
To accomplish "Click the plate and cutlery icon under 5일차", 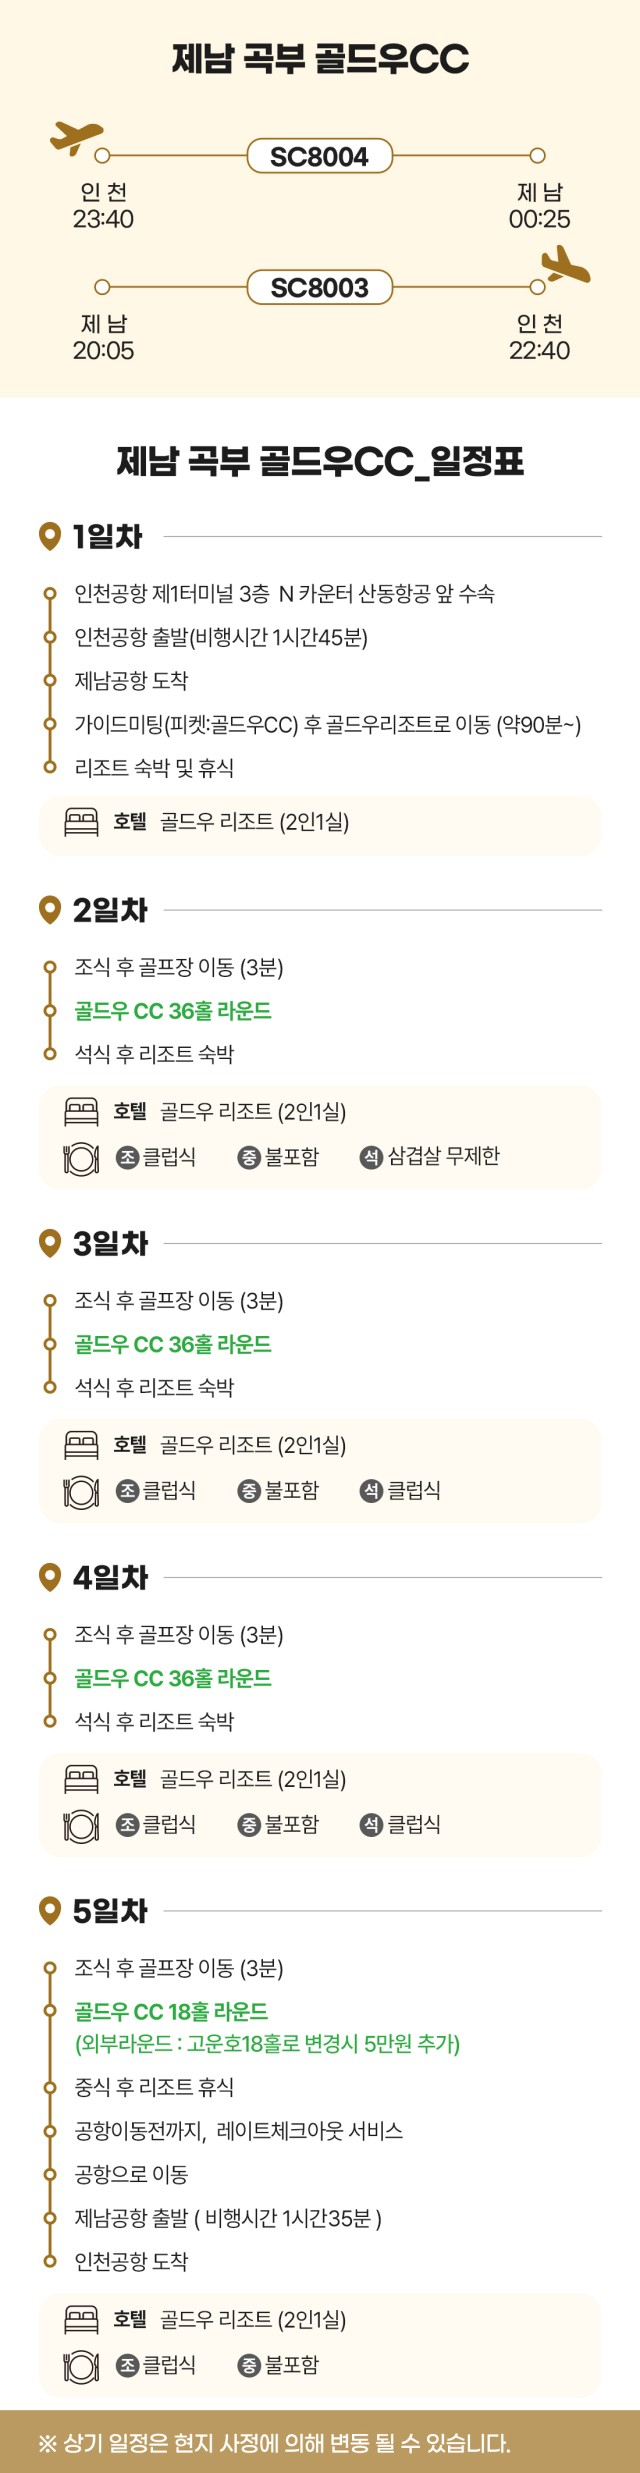I will coord(81,2366).
